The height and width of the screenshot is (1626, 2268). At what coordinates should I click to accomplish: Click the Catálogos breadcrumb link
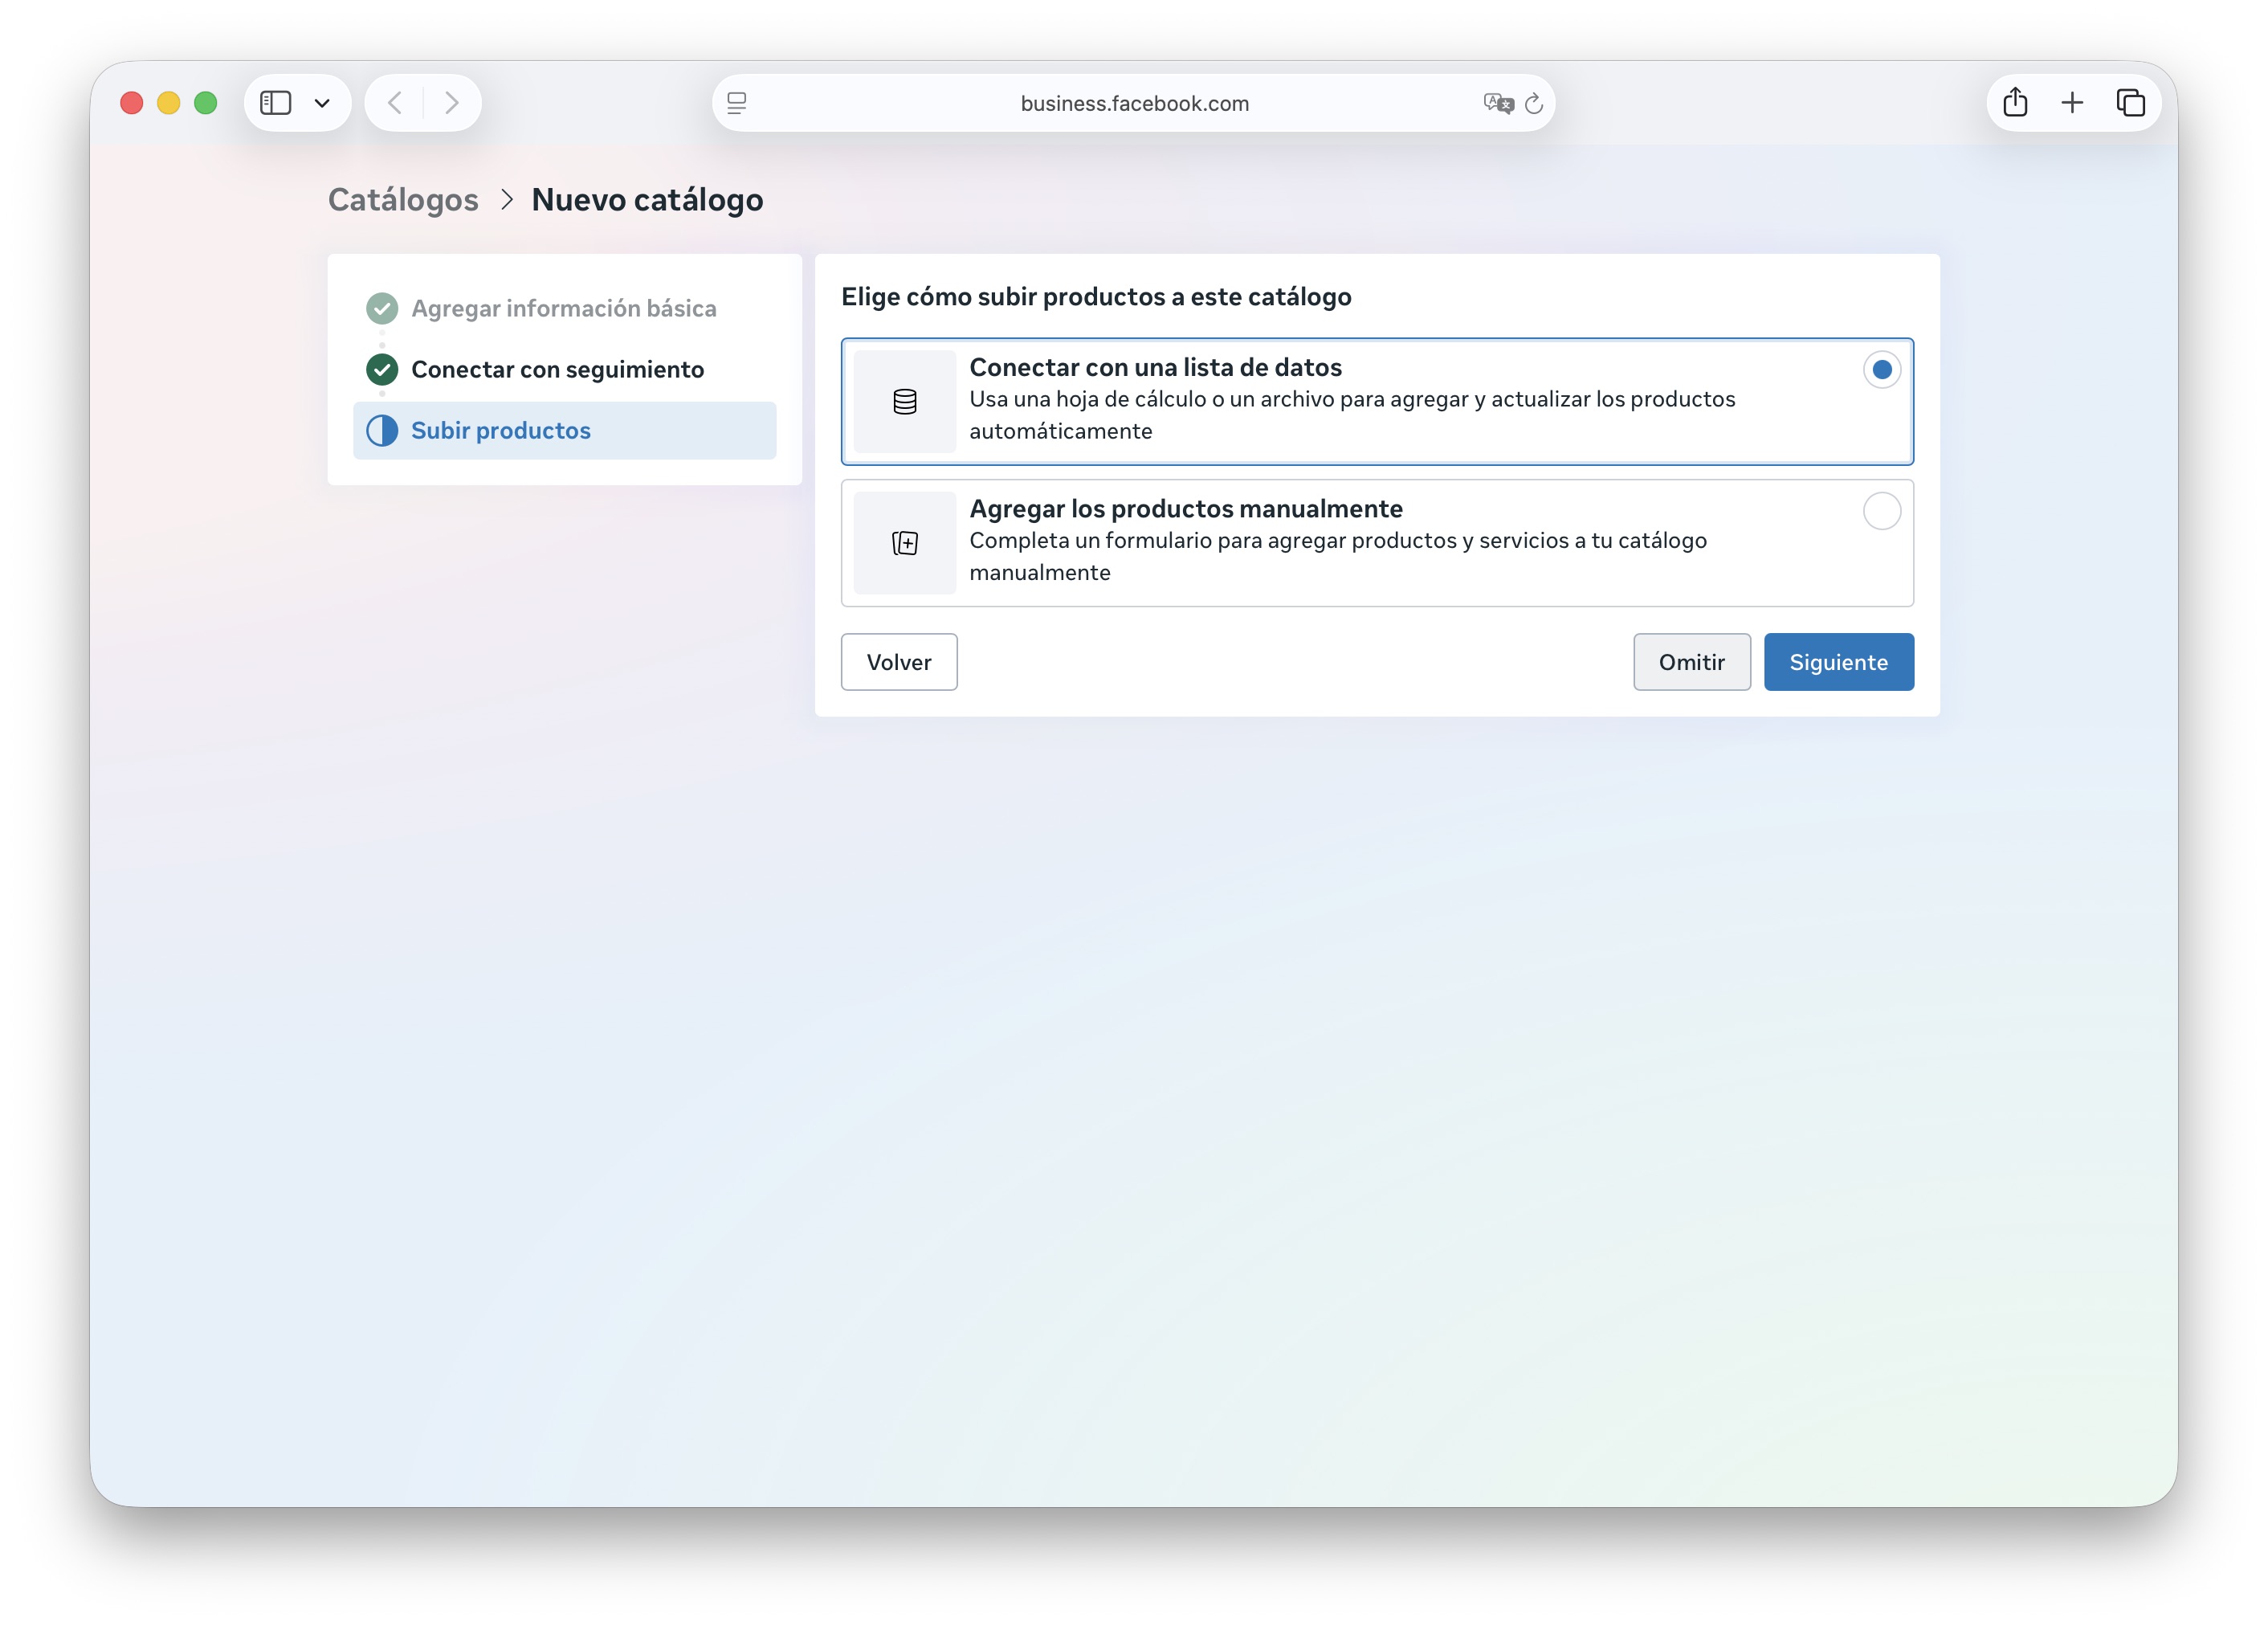coord(403,200)
